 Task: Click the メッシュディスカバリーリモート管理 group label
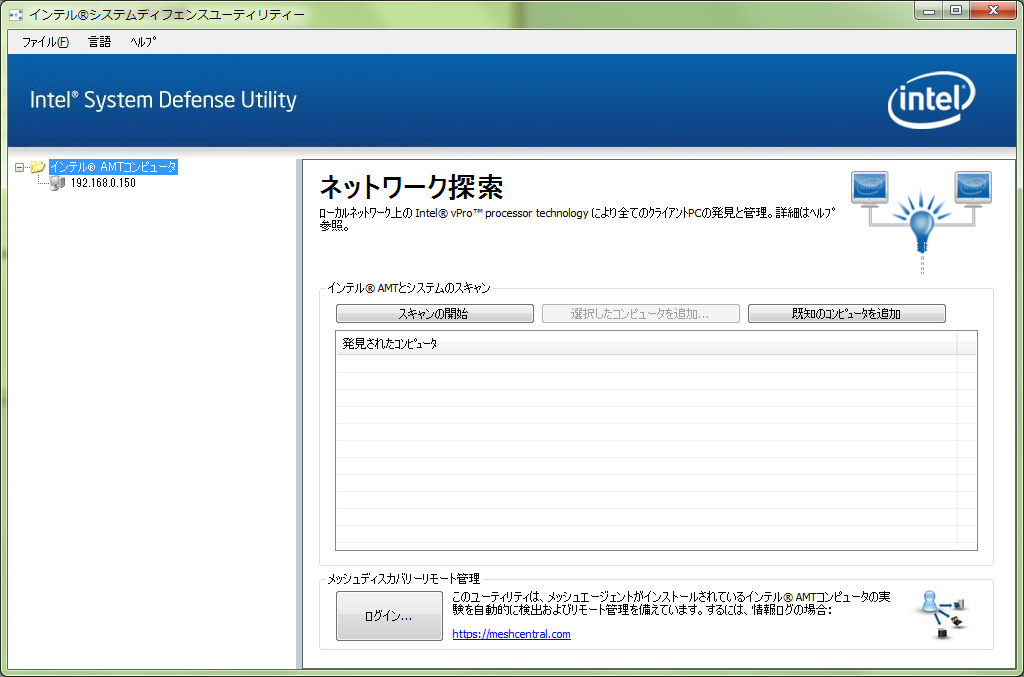pos(404,578)
